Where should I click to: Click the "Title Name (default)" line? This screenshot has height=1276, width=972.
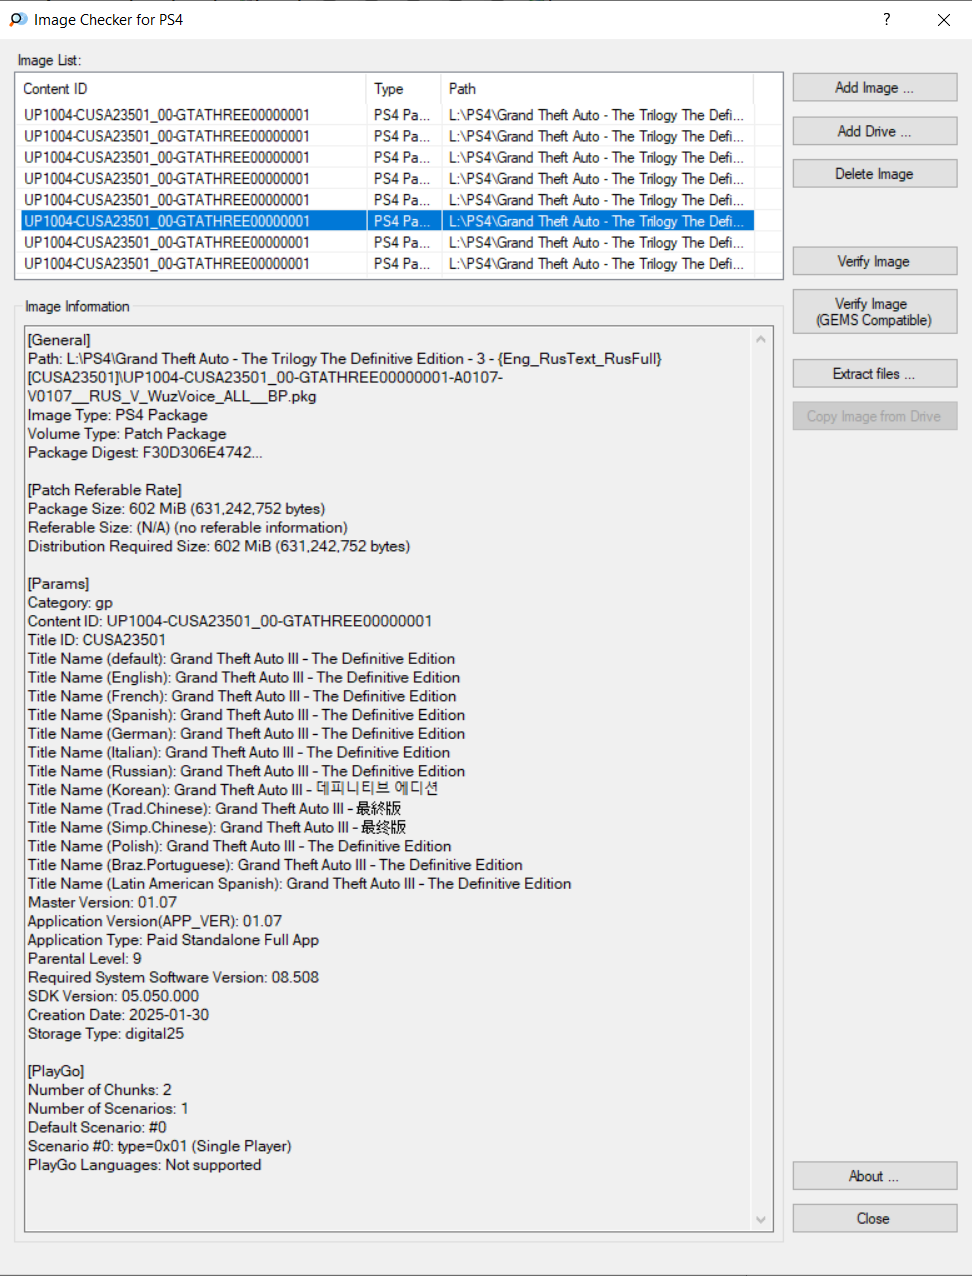pyautogui.click(x=241, y=659)
